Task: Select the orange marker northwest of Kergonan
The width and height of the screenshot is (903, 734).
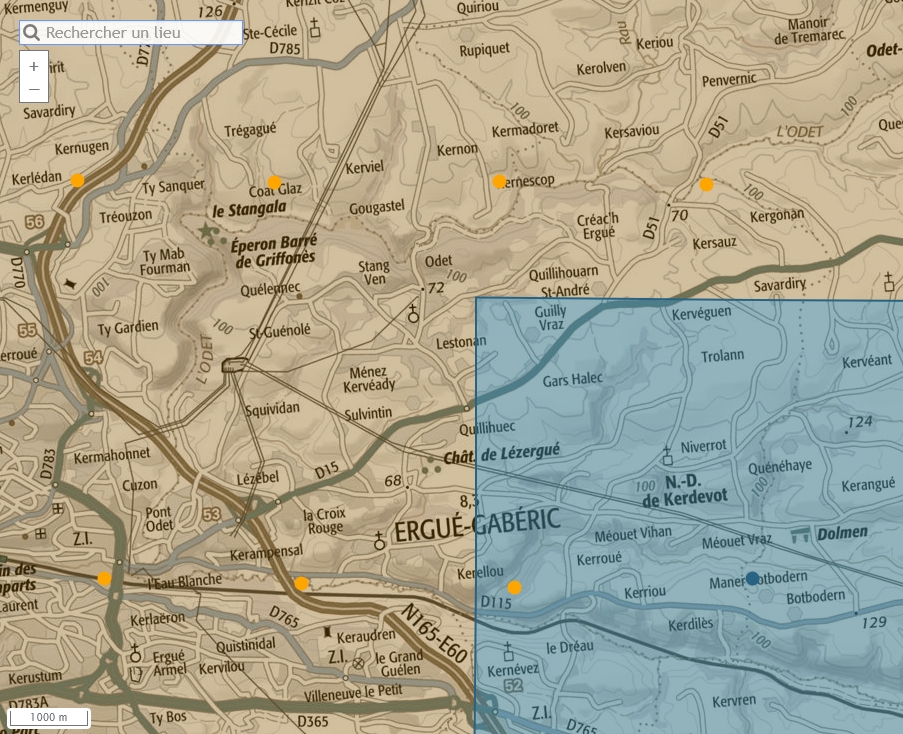Action: coord(706,184)
